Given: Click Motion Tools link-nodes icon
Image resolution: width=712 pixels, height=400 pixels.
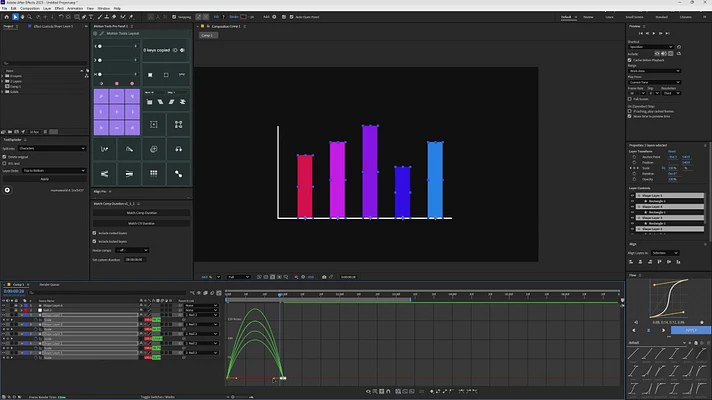Looking at the screenshot, I should click(x=178, y=173).
